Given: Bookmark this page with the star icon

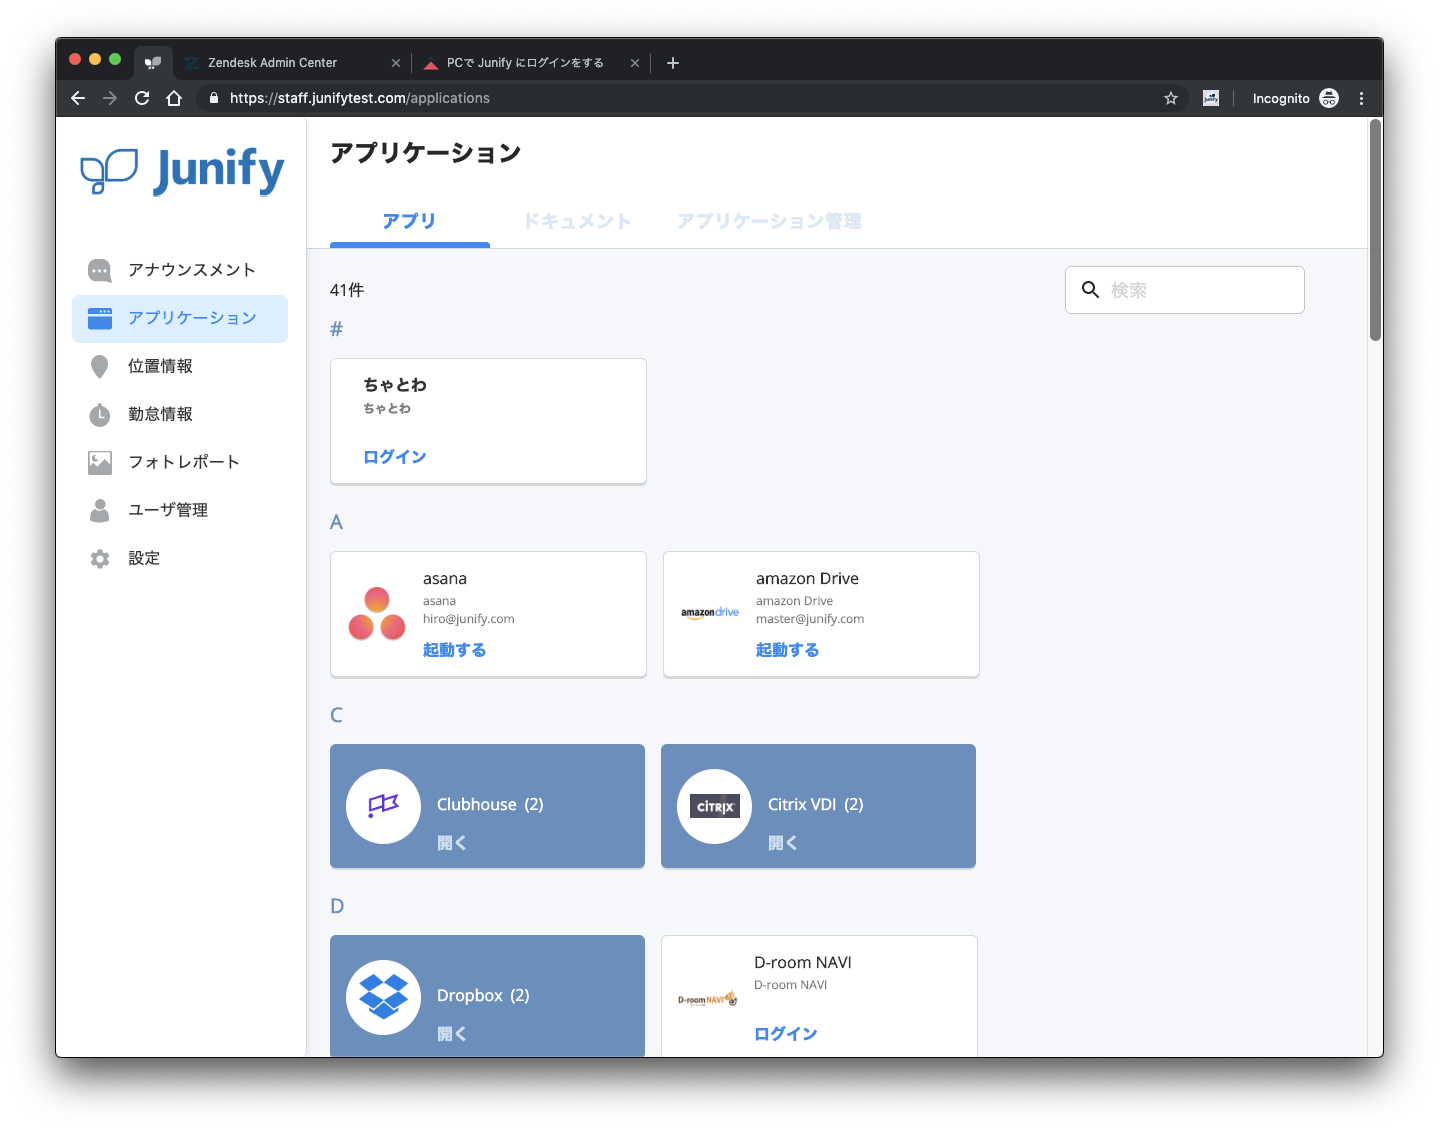Looking at the screenshot, I should pos(1171,98).
